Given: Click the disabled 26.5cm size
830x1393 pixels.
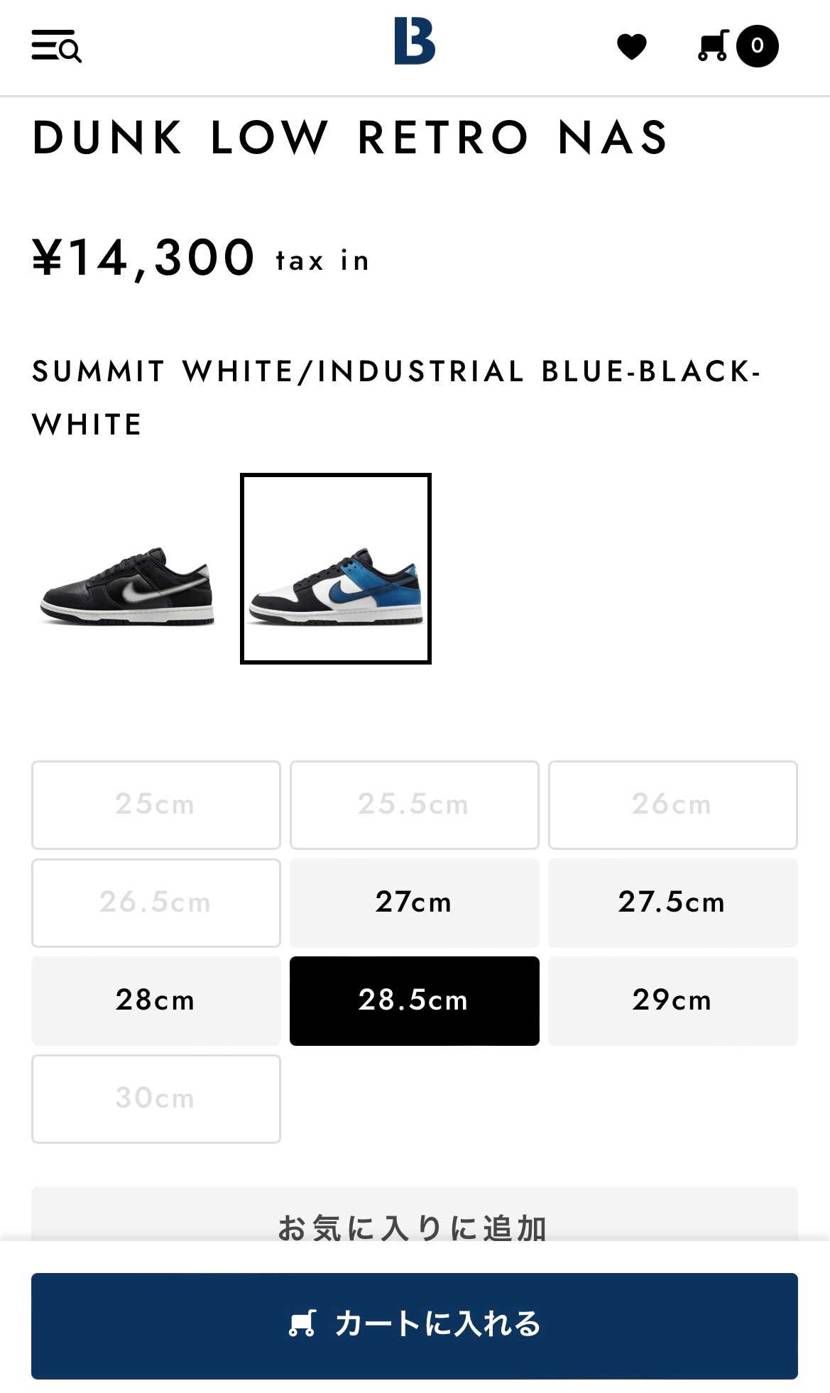Looking at the screenshot, I should [156, 902].
